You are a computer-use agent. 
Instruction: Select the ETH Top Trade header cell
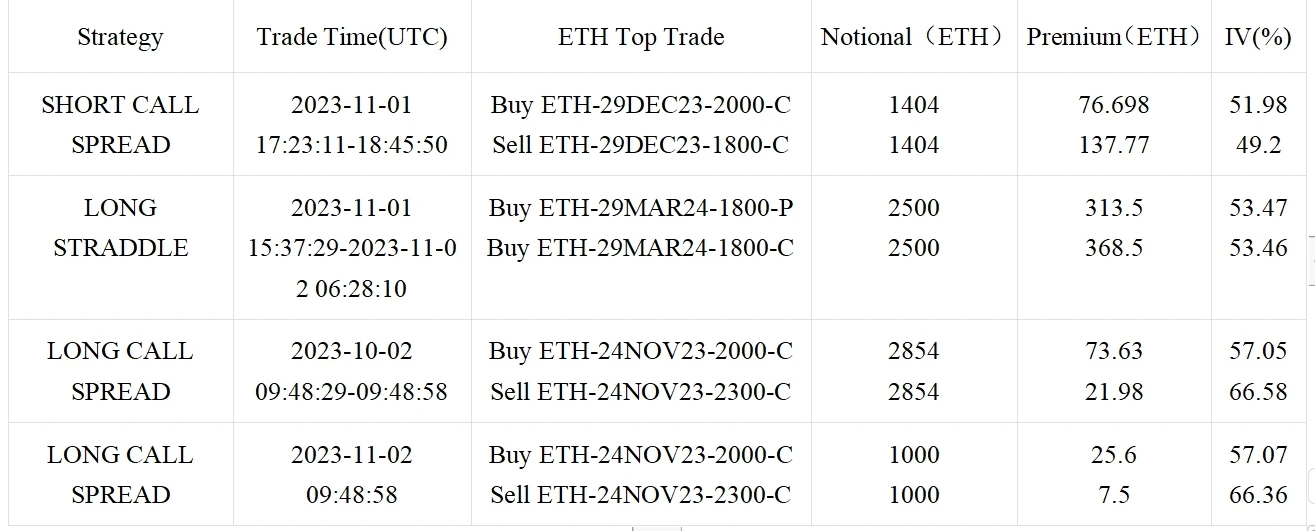(641, 38)
